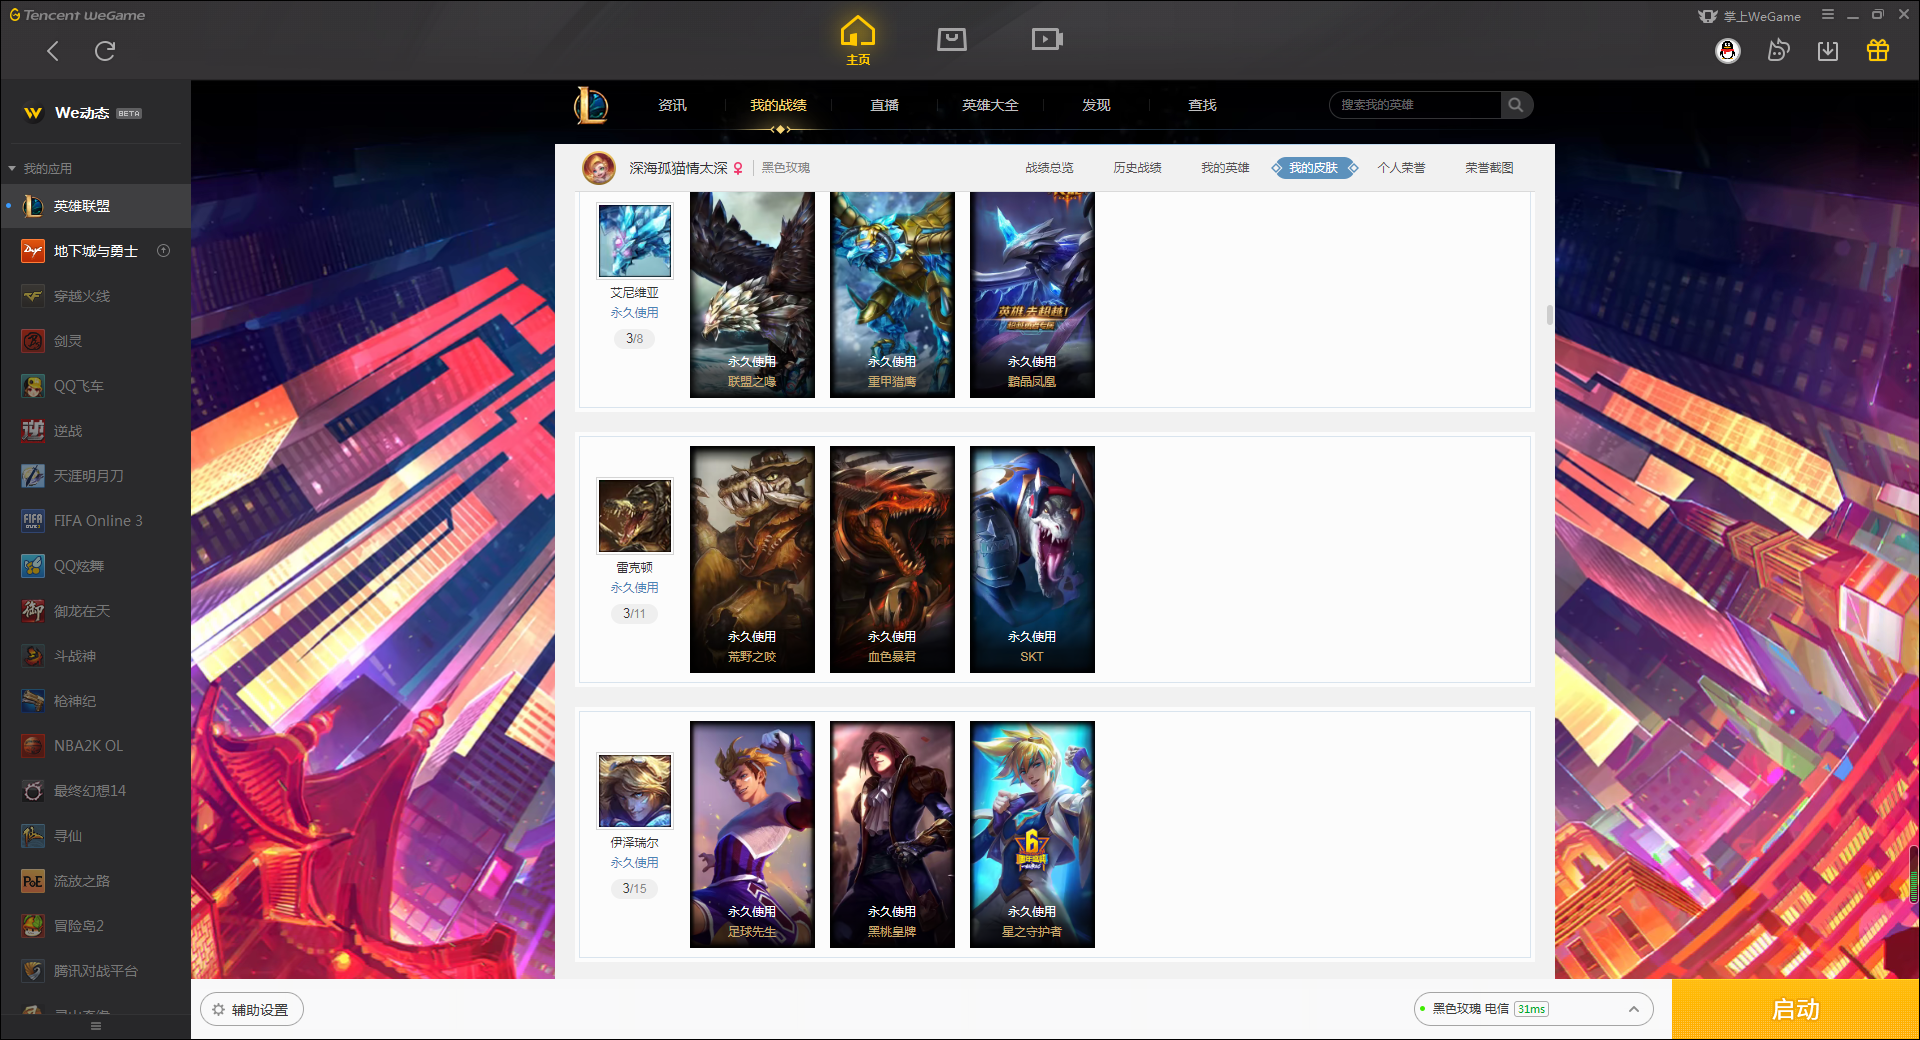Open 我的英雄 sub-tab
Image resolution: width=1920 pixels, height=1040 pixels.
(x=1225, y=168)
